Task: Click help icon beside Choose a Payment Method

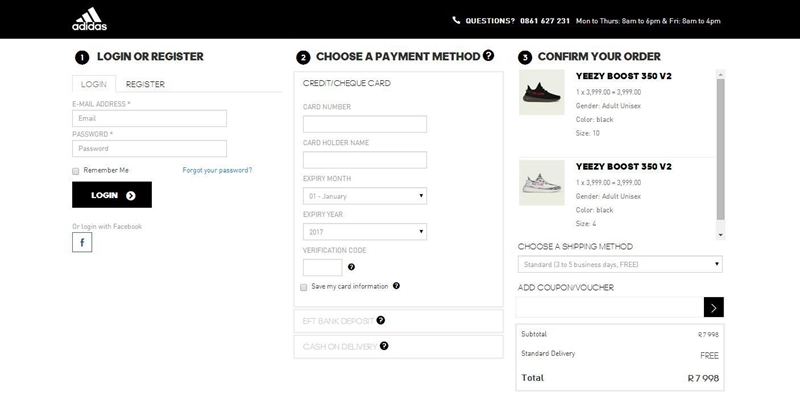Action: pyautogui.click(x=489, y=56)
